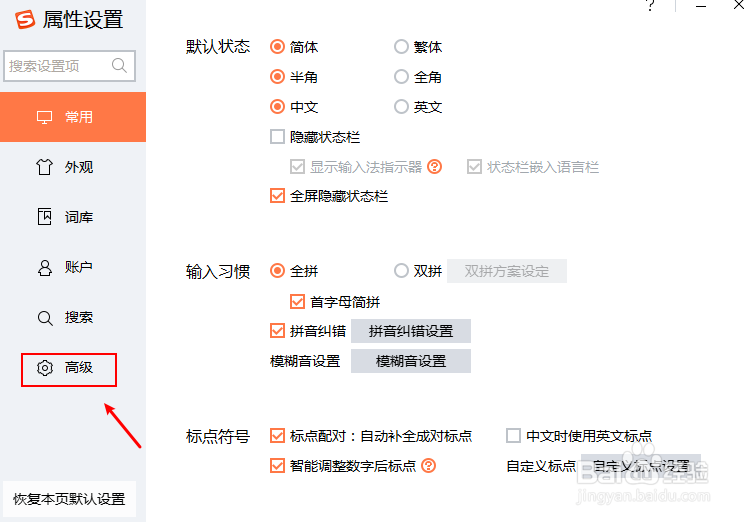Select the 双拼 input option
The width and height of the screenshot is (752, 522).
tap(401, 271)
